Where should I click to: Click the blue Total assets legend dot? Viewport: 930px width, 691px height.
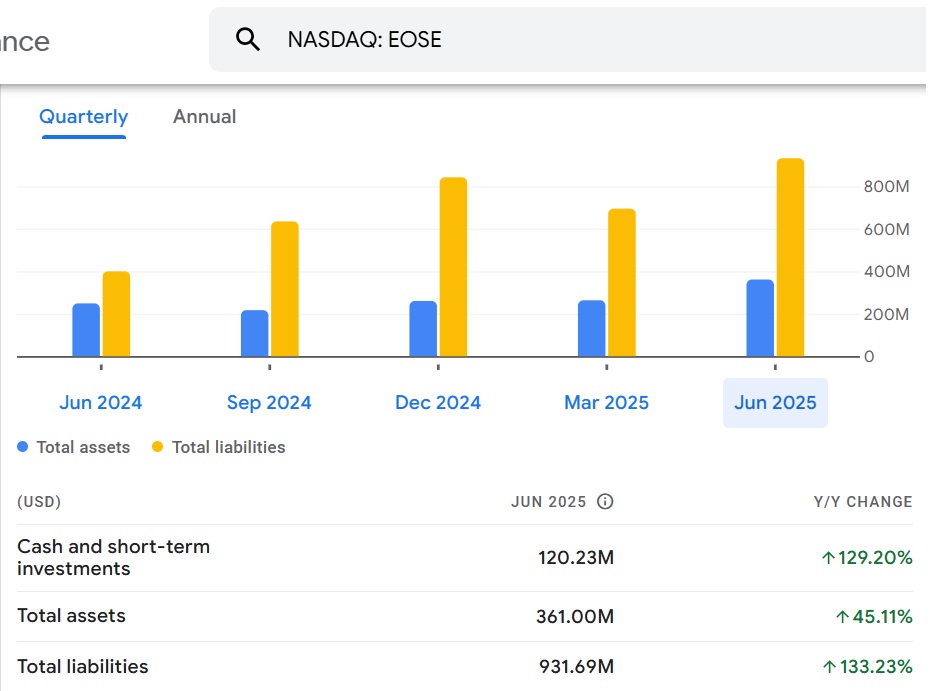[x=23, y=447]
